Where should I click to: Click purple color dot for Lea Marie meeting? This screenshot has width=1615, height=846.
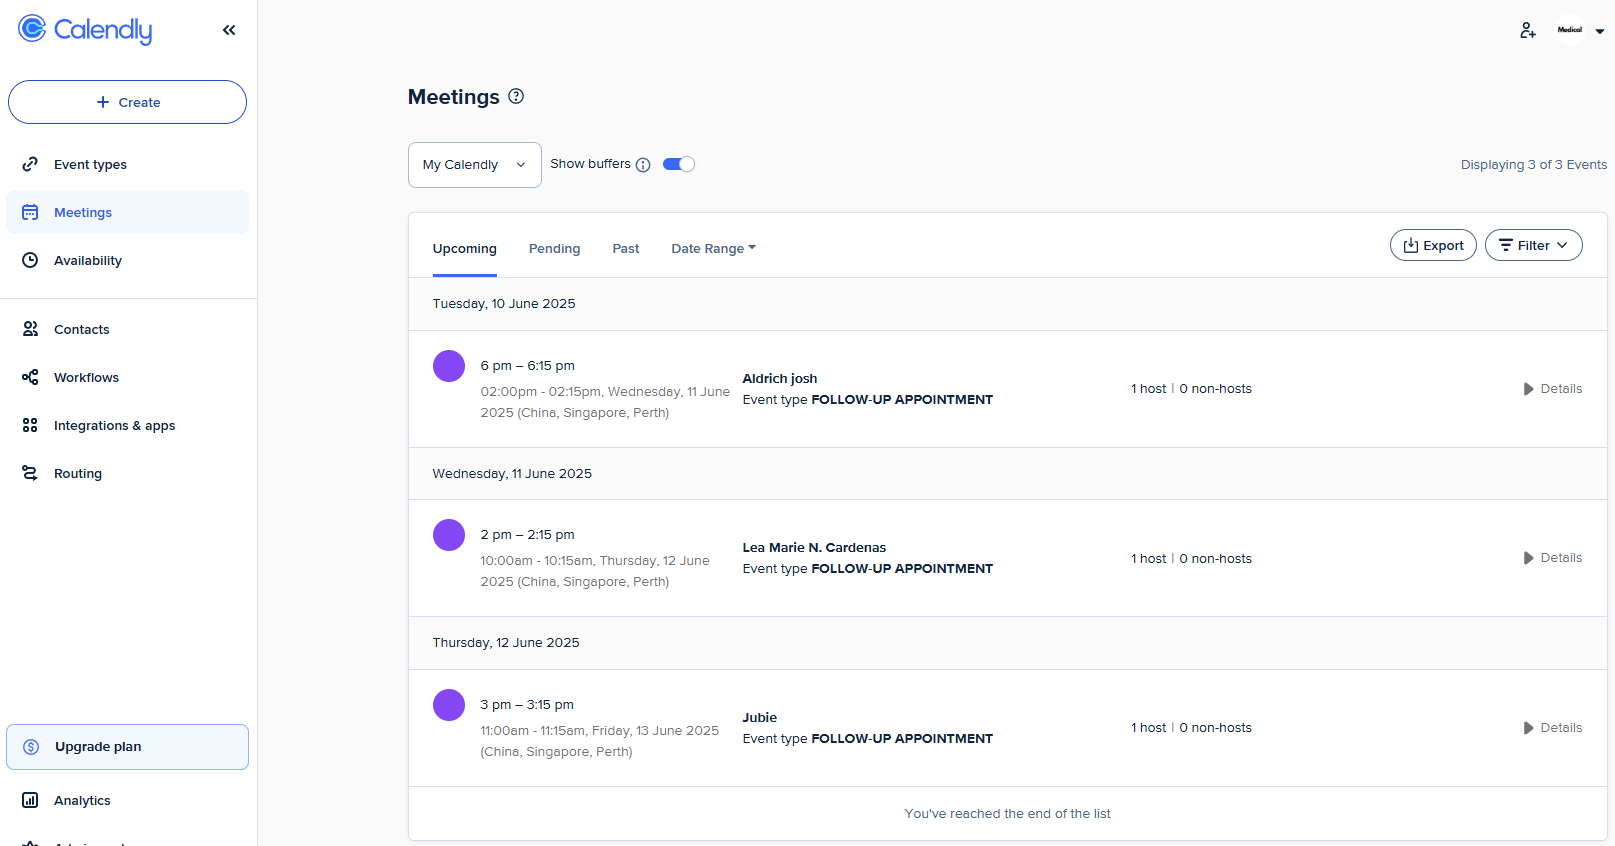click(x=449, y=535)
